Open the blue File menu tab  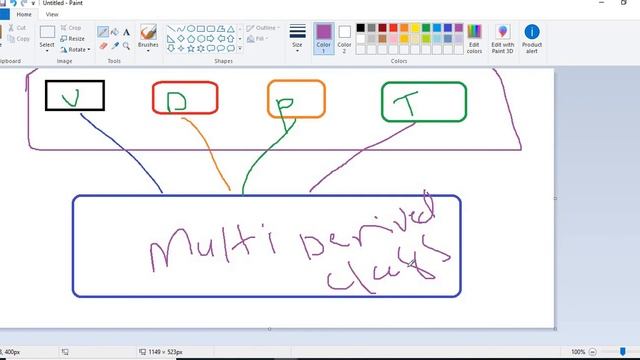tap(4, 14)
